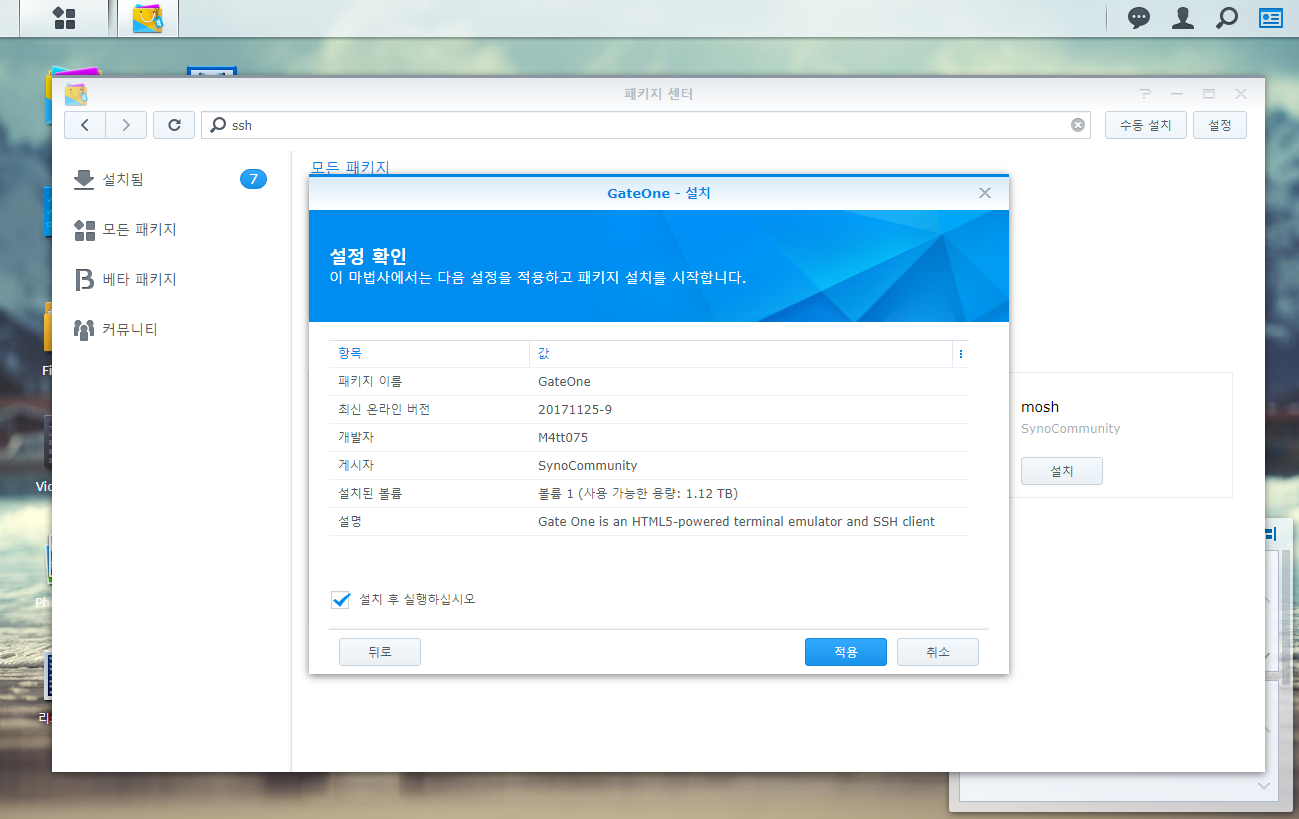Open the desktop search magnifier icon

coord(1227,18)
